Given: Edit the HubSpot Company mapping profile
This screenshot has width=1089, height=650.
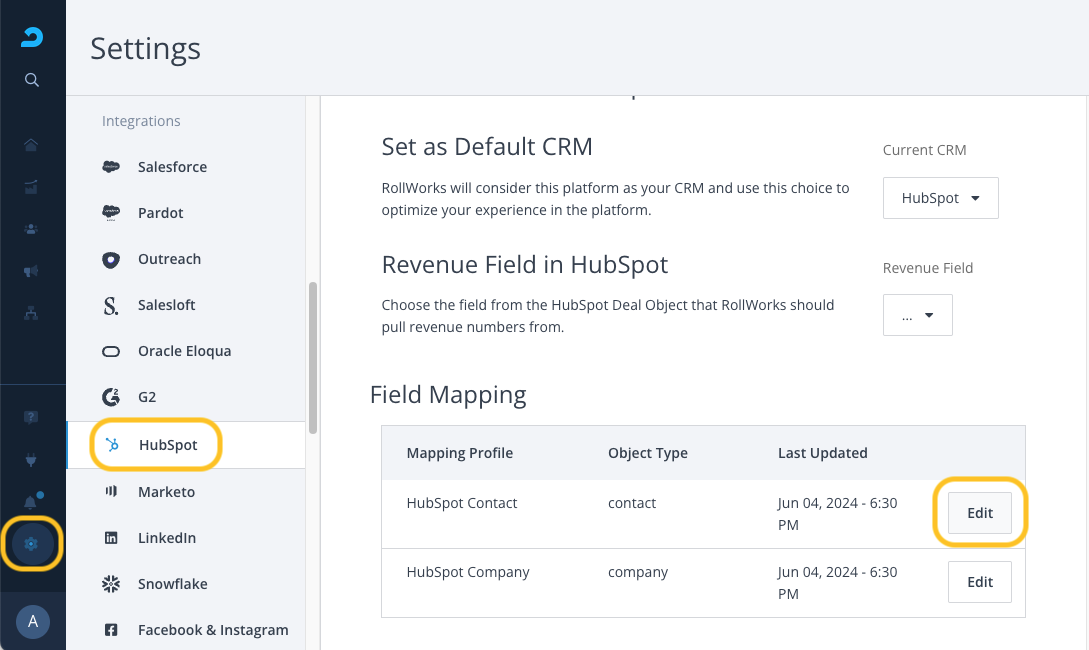Looking at the screenshot, I should tap(980, 582).
